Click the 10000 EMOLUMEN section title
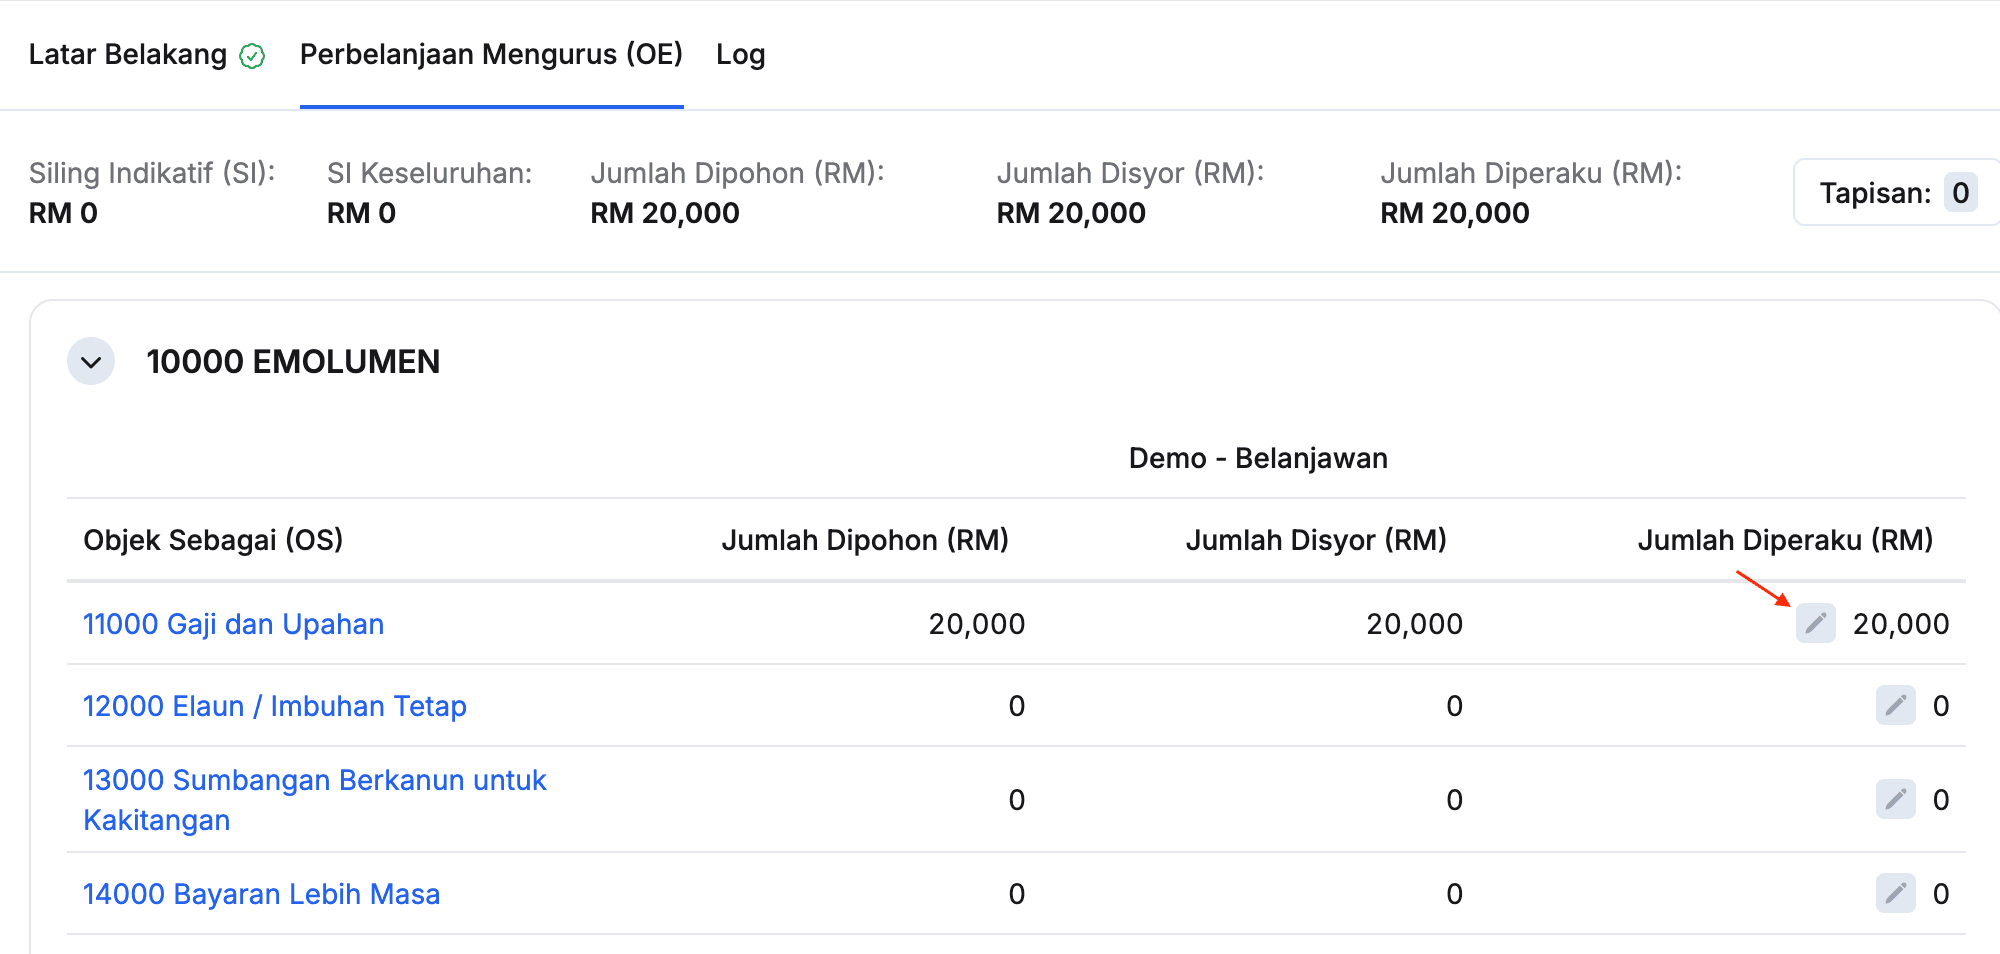Viewport: 2000px width, 954px height. [x=293, y=362]
